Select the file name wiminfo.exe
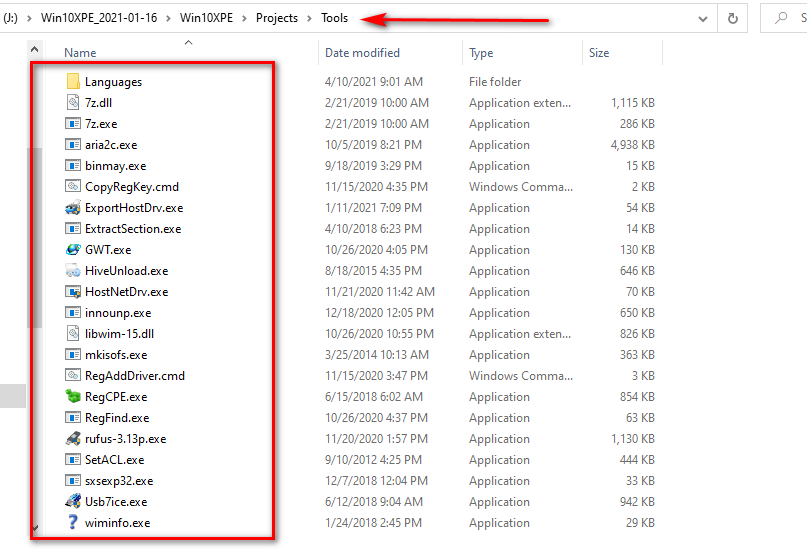Image resolution: width=807 pixels, height=549 pixels. pyautogui.click(x=117, y=523)
